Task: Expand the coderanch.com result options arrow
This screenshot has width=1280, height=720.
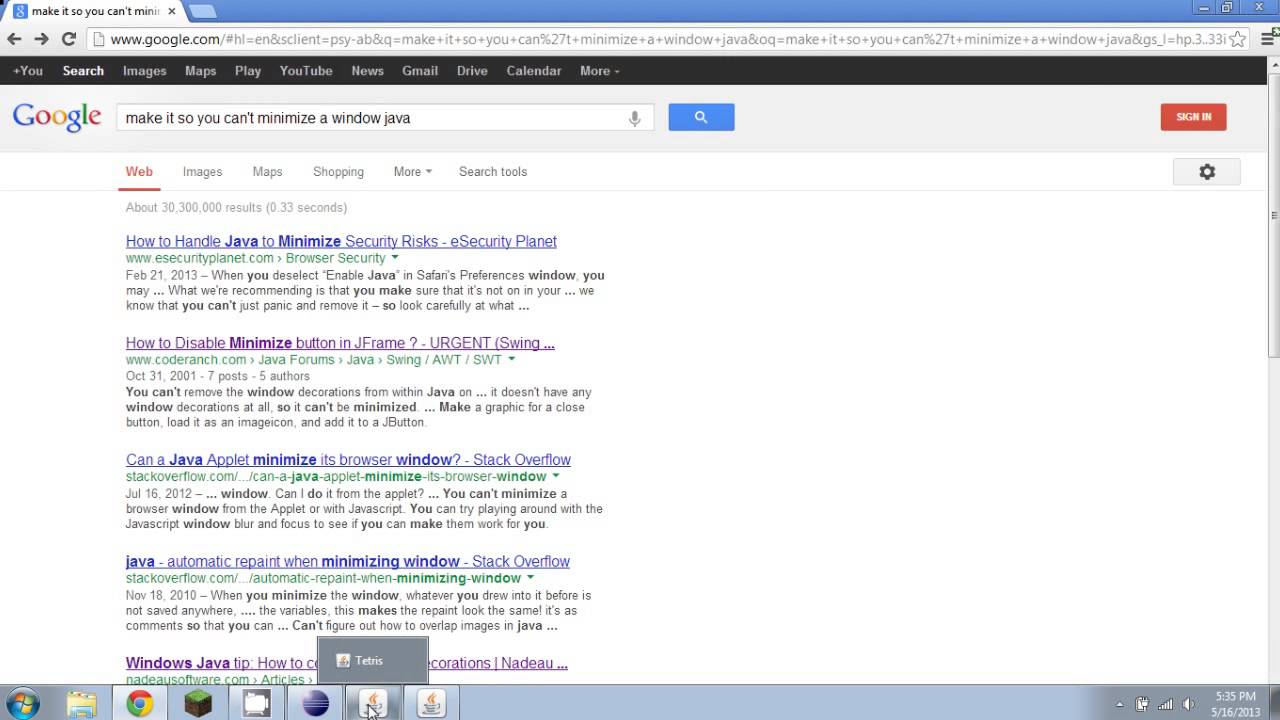Action: coord(511,360)
